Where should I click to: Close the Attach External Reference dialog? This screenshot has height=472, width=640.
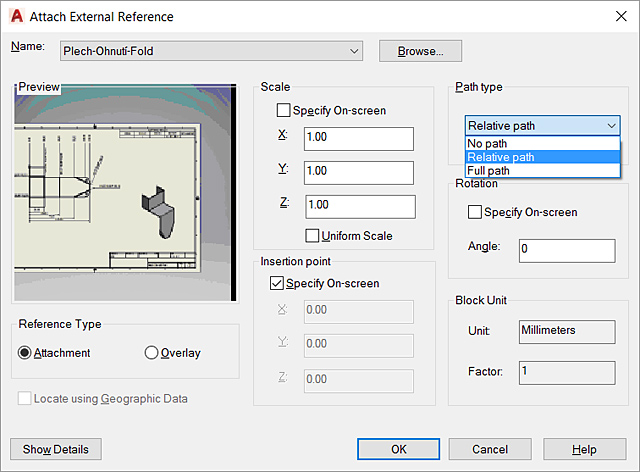621,16
